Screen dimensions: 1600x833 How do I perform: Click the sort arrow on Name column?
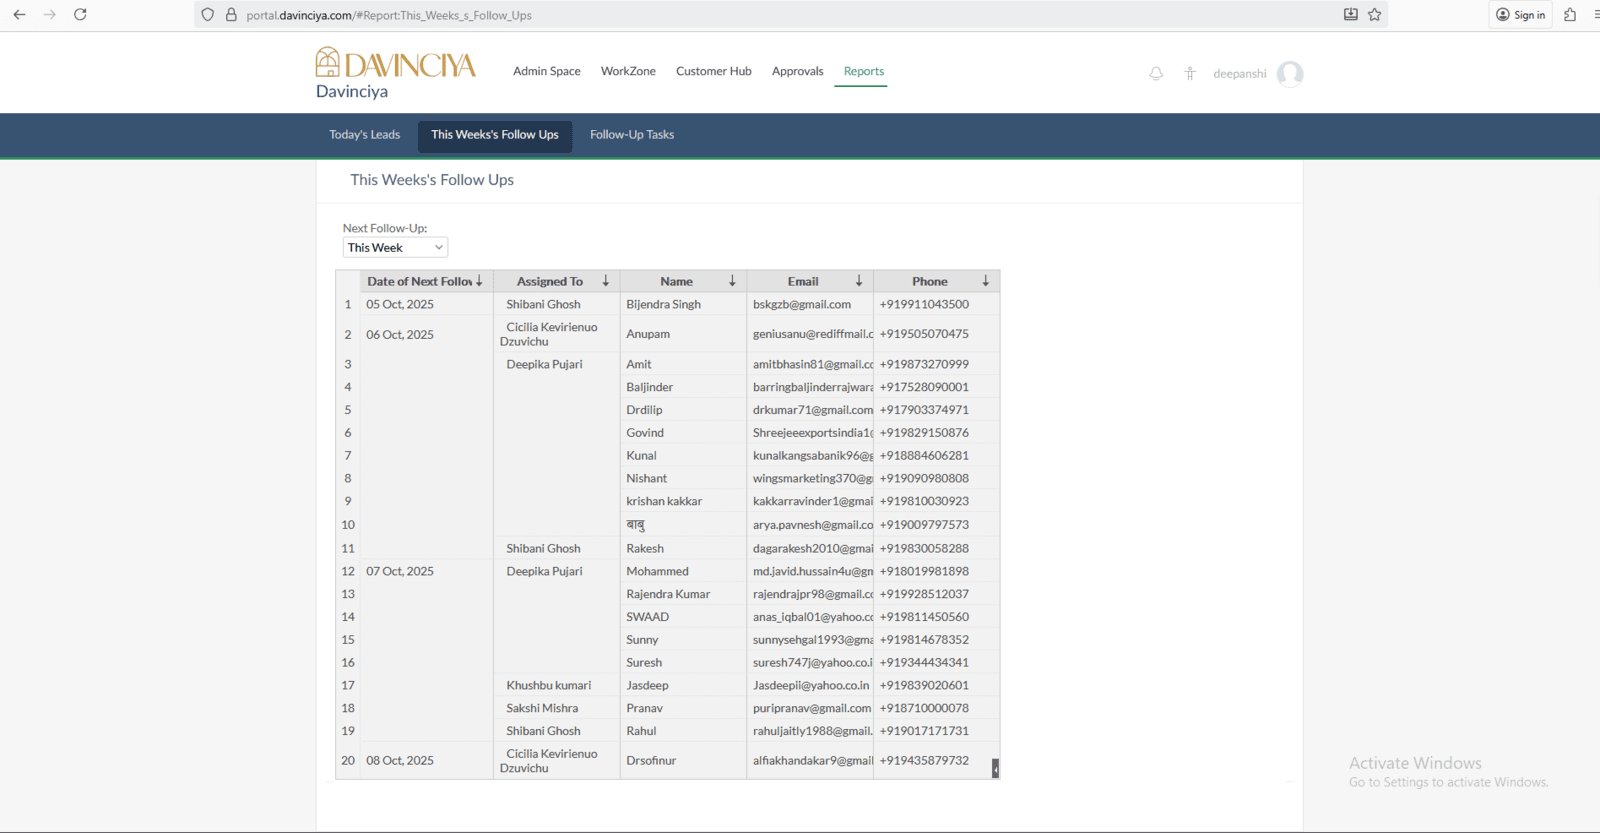point(732,282)
